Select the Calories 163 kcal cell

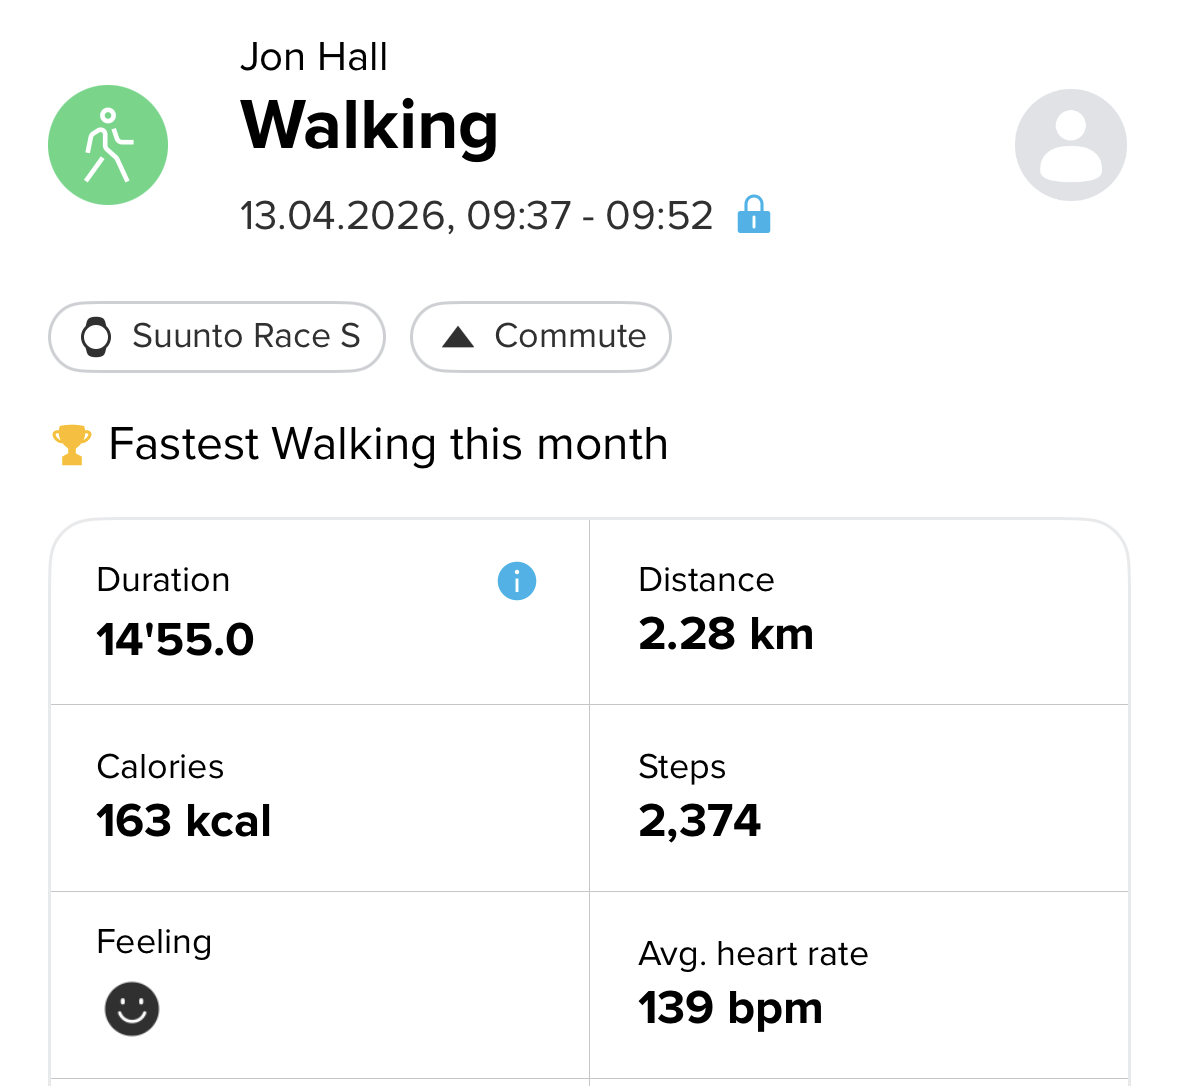pos(318,798)
